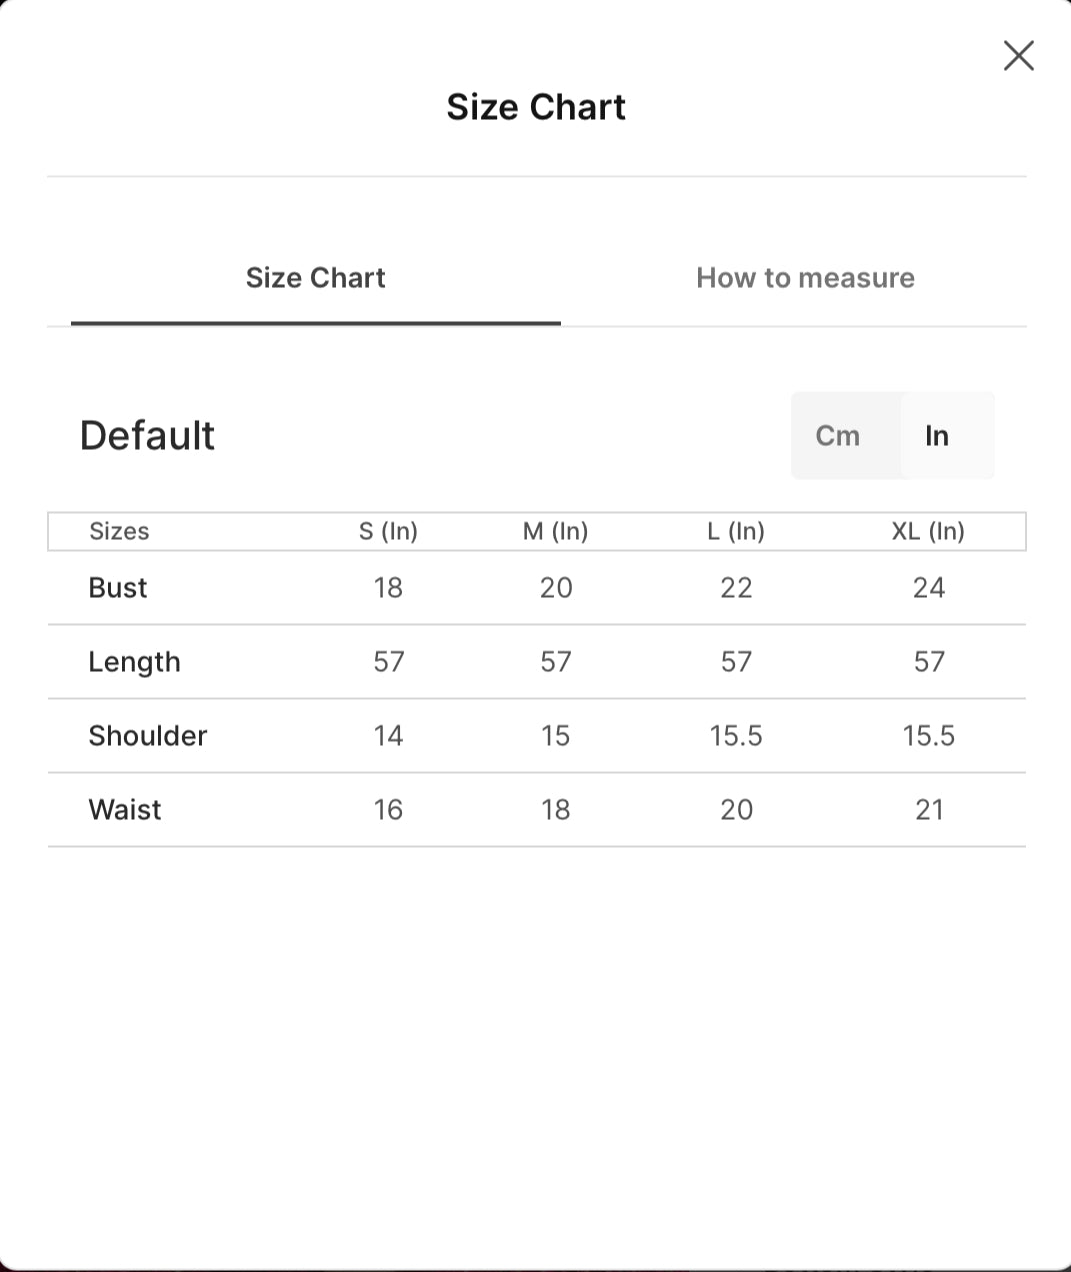Click the S shoulder value 14
The height and width of the screenshot is (1272, 1071).
coord(388,736)
